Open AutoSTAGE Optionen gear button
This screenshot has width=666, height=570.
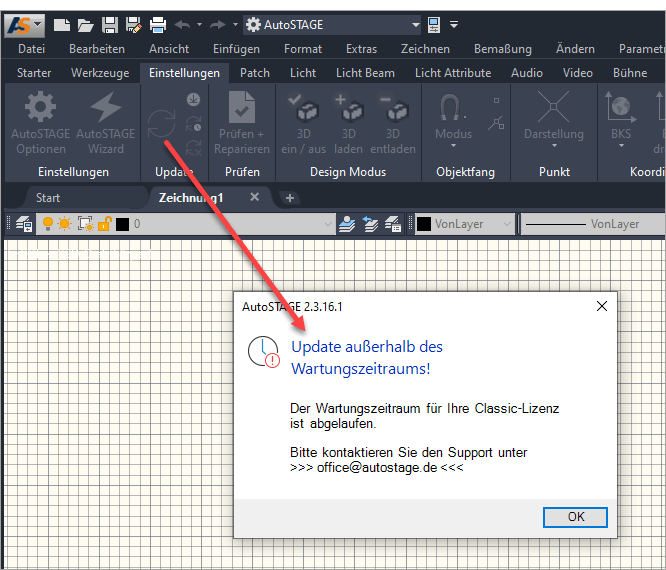coord(40,123)
